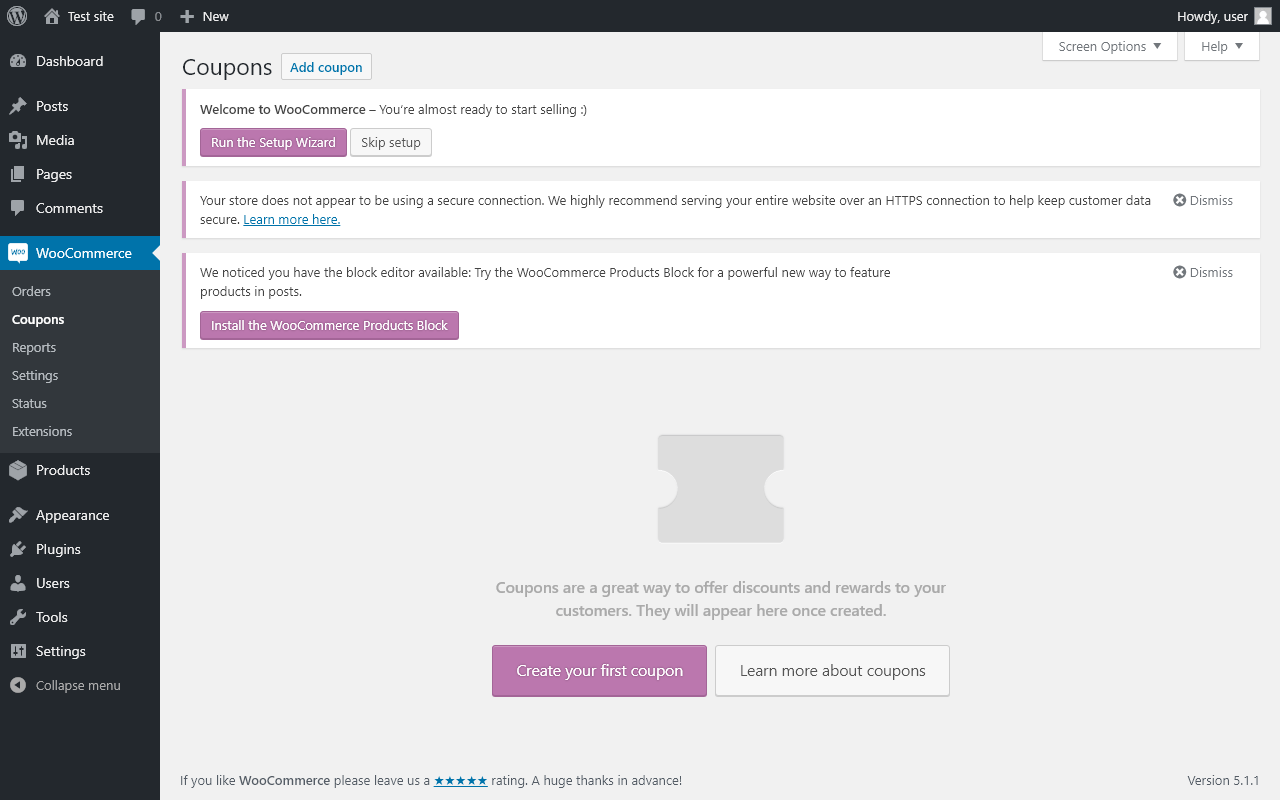Open WooCommerce Reports submenu
Screen dimensions: 1280x800
pyautogui.click(x=34, y=347)
